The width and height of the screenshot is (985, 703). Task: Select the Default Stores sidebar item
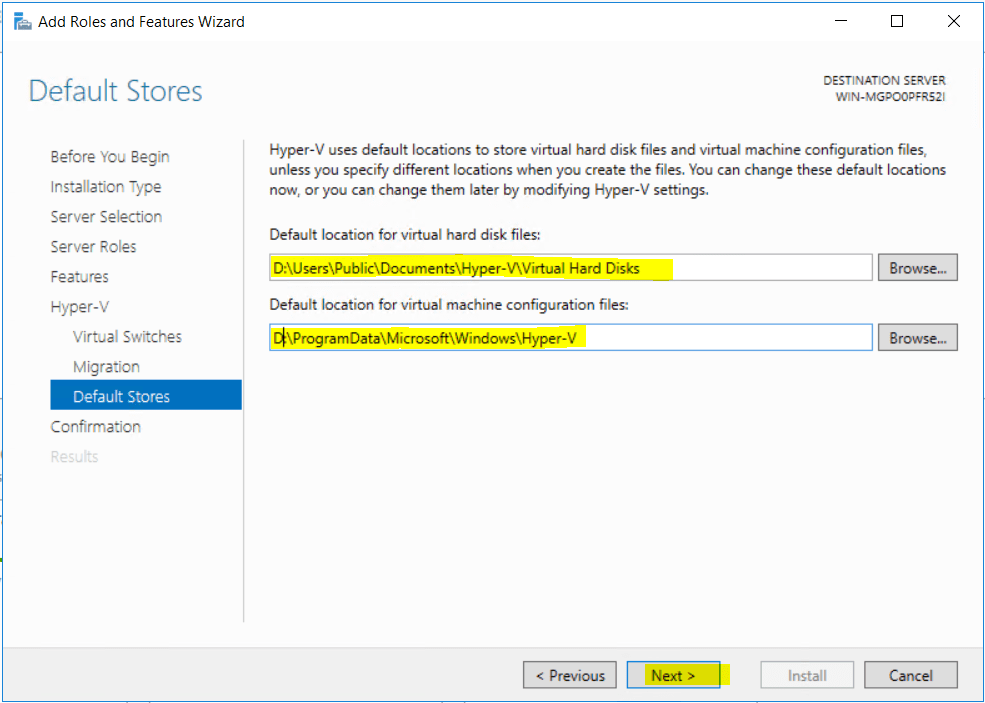tap(121, 397)
